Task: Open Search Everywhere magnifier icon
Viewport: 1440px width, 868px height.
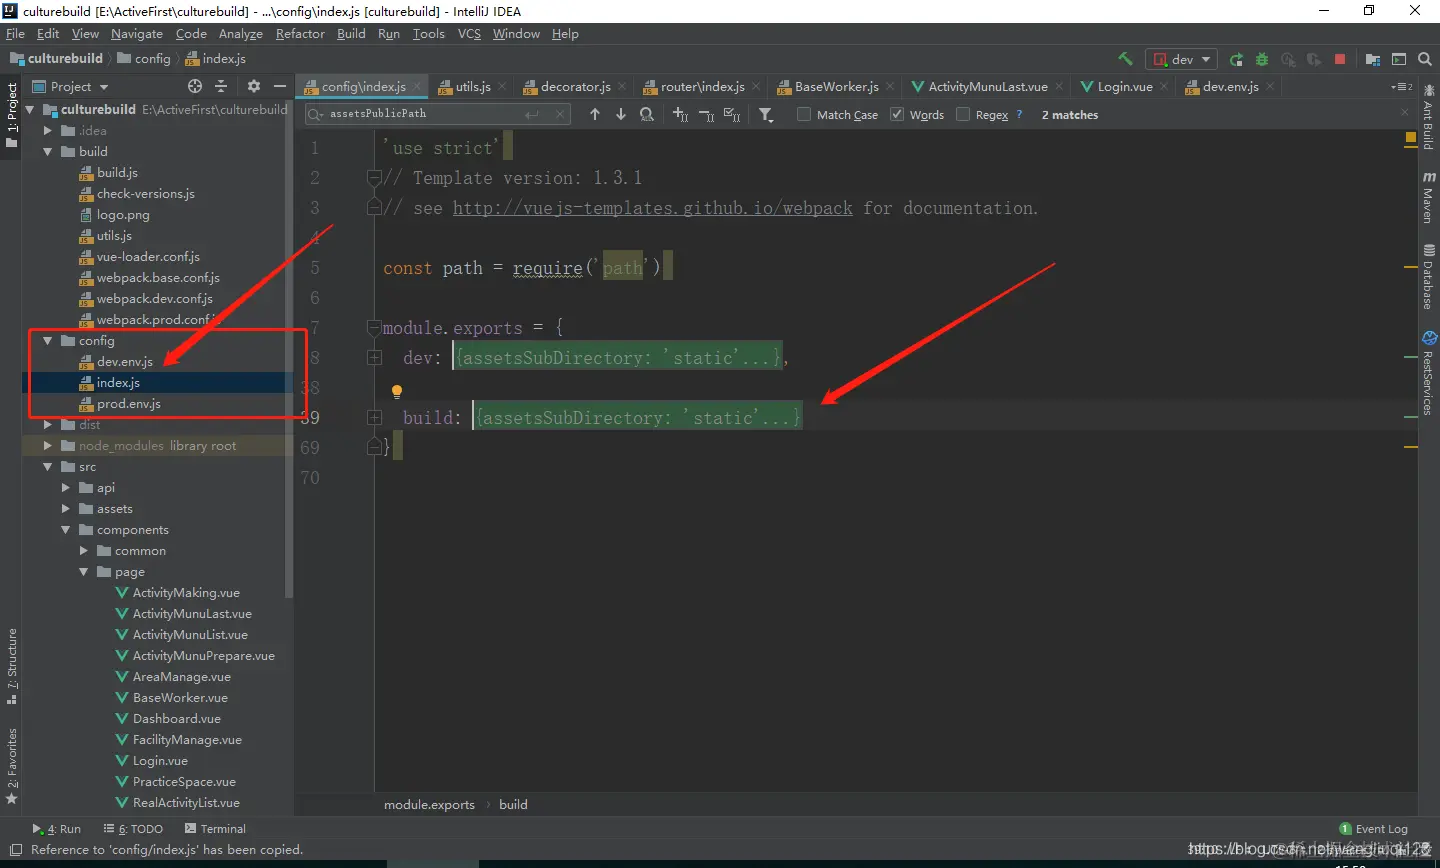Action: (1425, 59)
